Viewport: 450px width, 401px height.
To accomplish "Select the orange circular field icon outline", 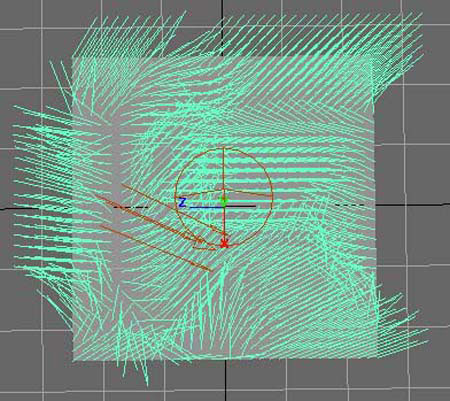I will point(224,198).
